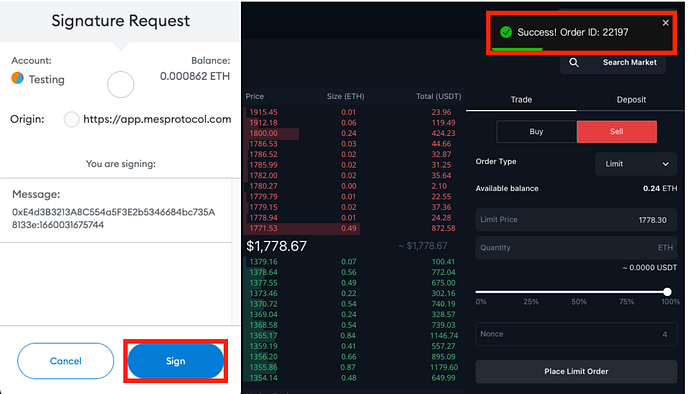This screenshot has width=700, height=394.
Task: Select the 1785.99 ask price row
Action: coord(354,165)
